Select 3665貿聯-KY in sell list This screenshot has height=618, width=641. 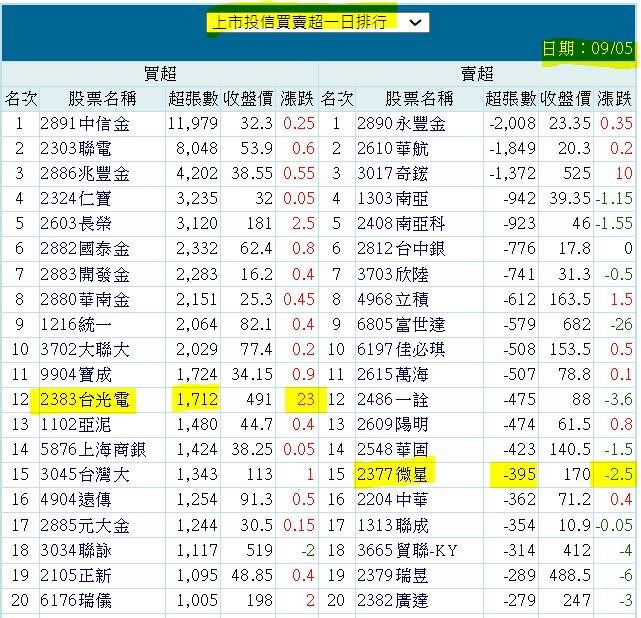coord(411,550)
